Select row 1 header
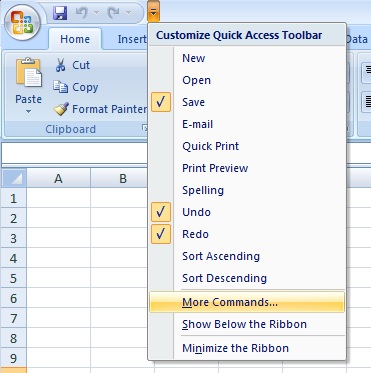 (x=14, y=198)
